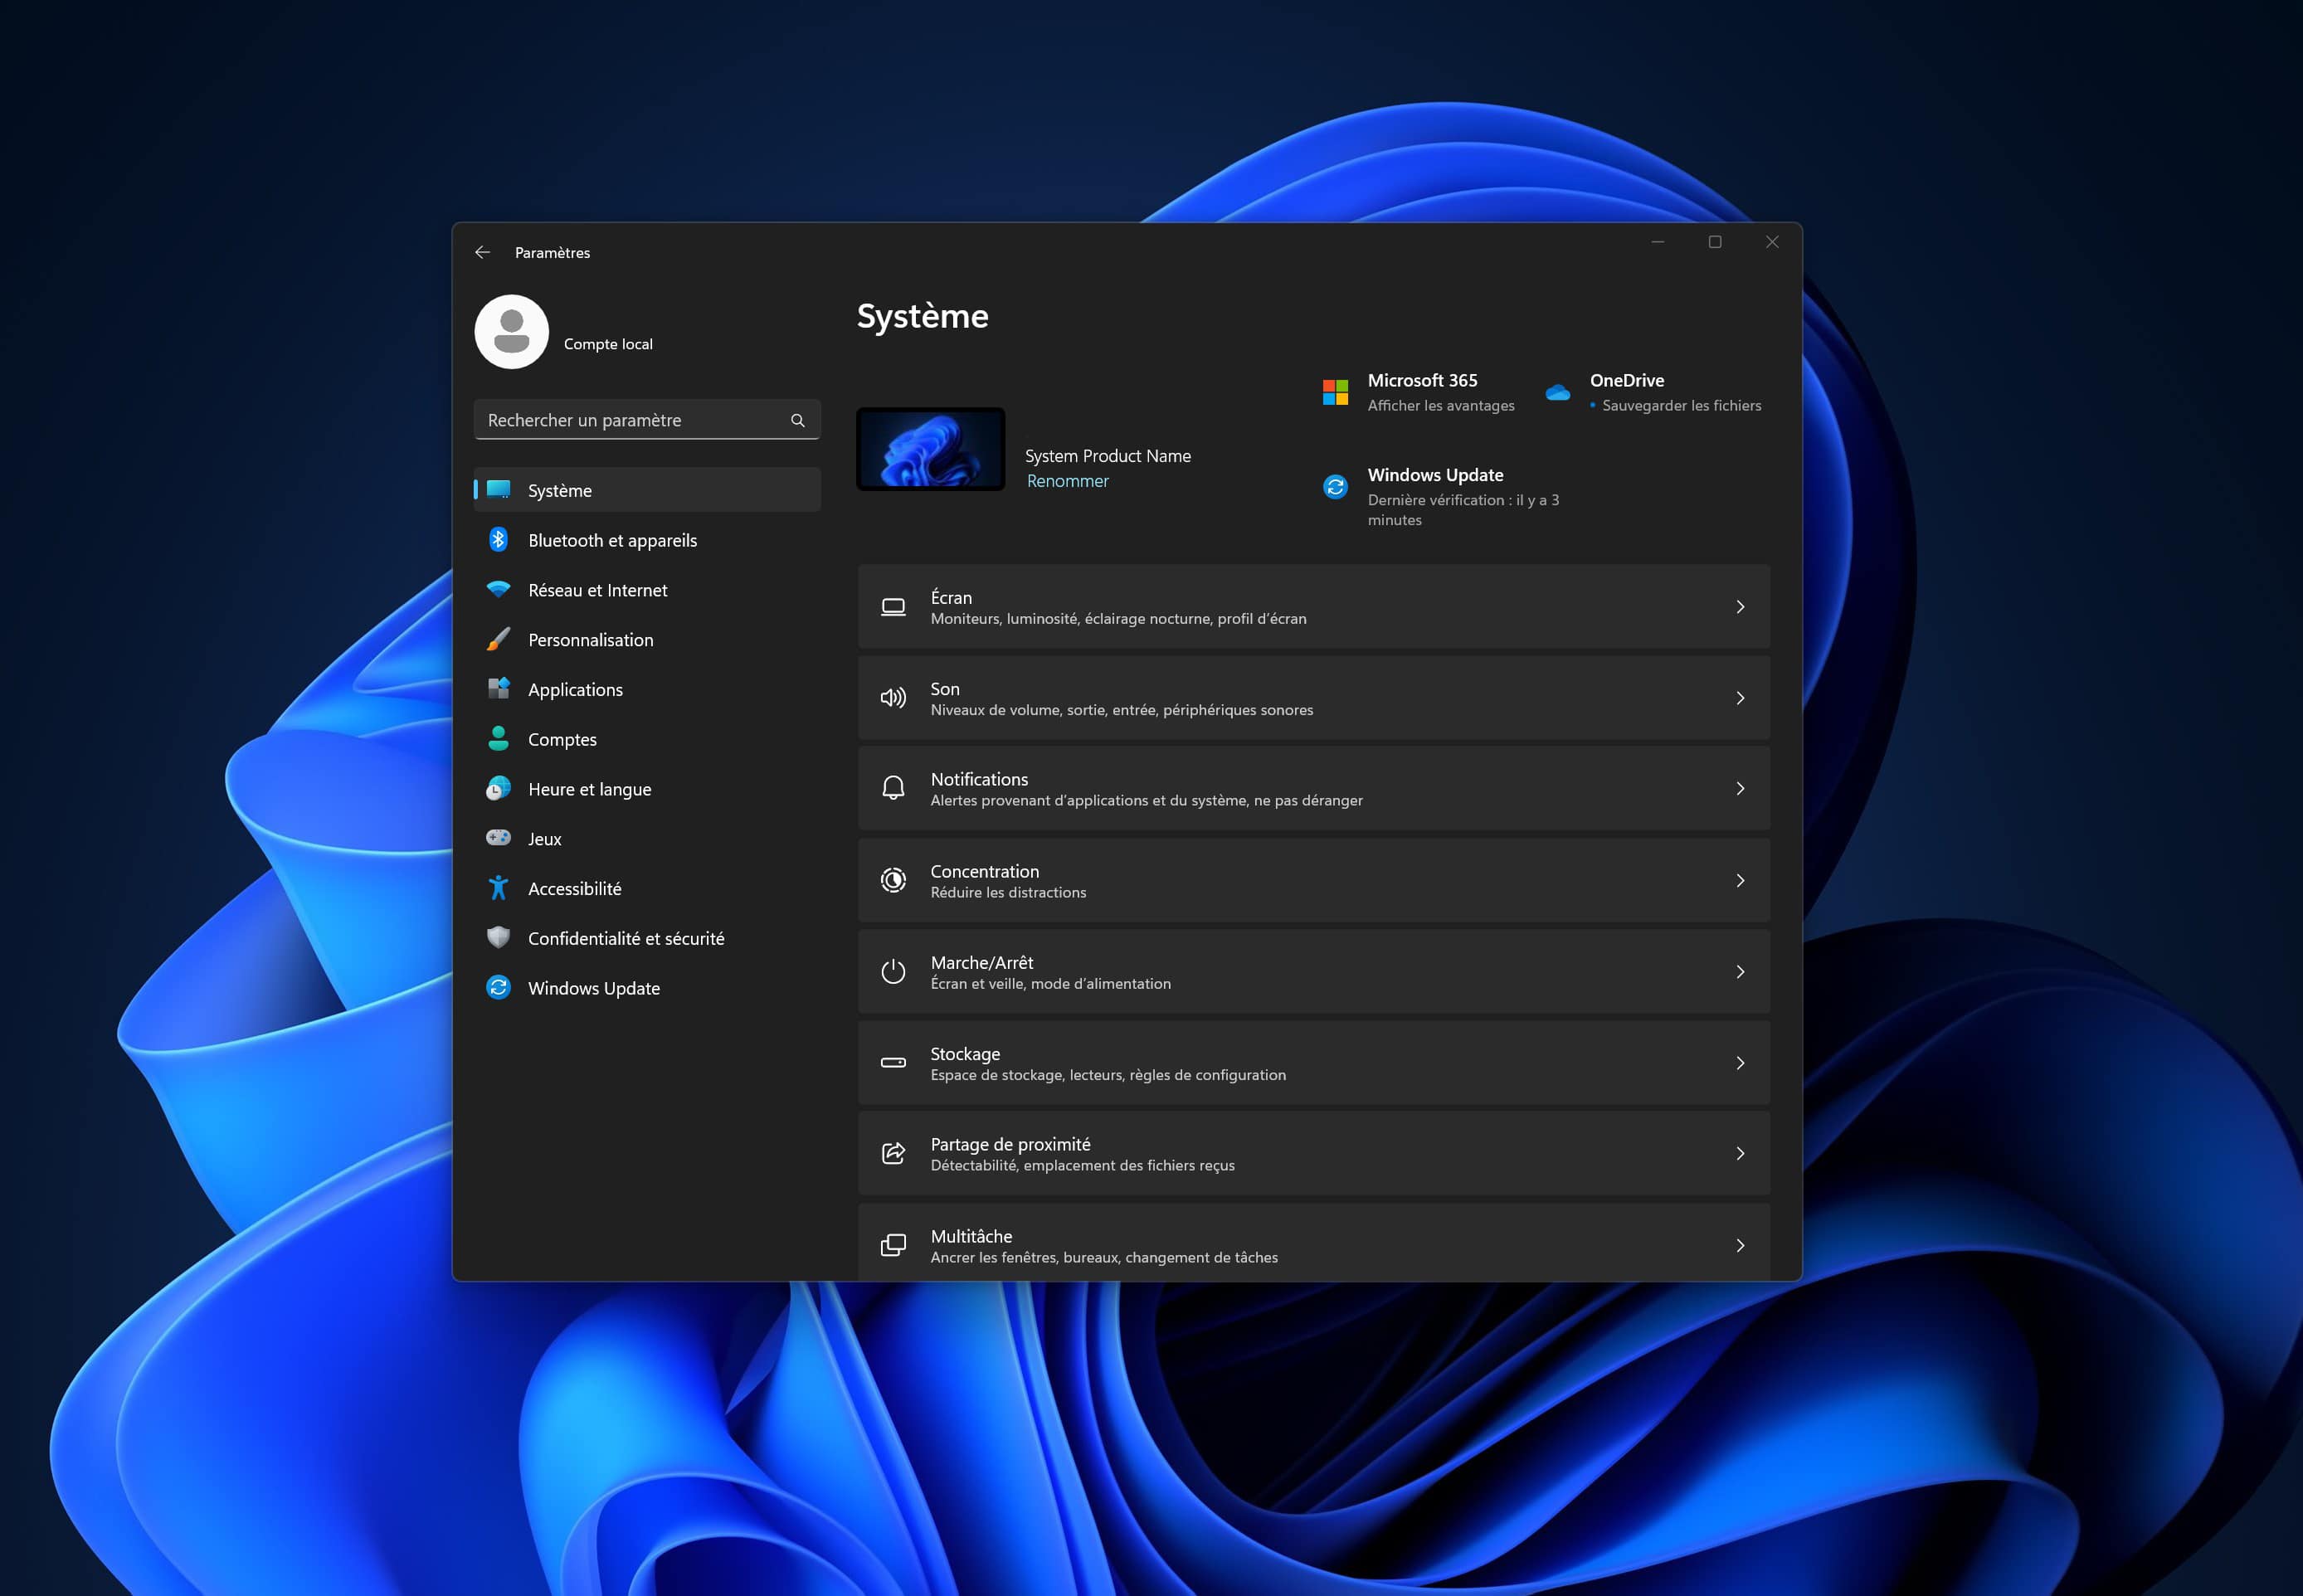Viewport: 2303px width, 1596px height.
Task: Open Jeux via the Xbox icon
Action: (500, 838)
